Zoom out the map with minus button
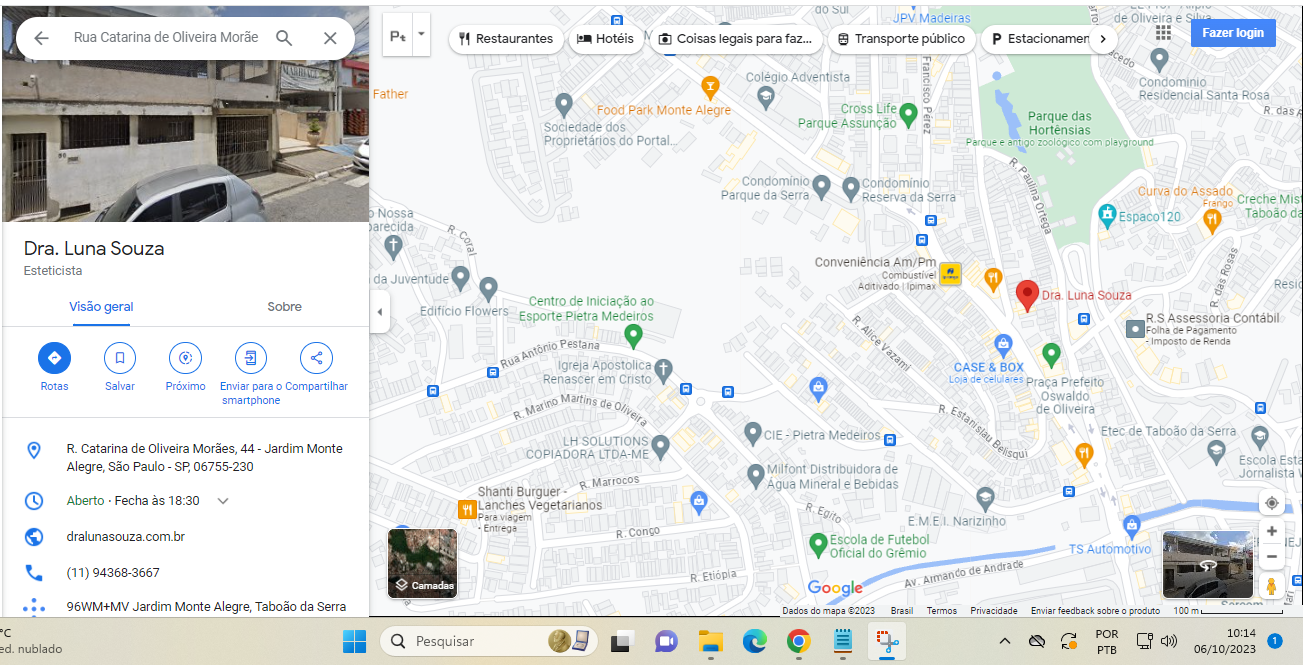 tap(1271, 557)
